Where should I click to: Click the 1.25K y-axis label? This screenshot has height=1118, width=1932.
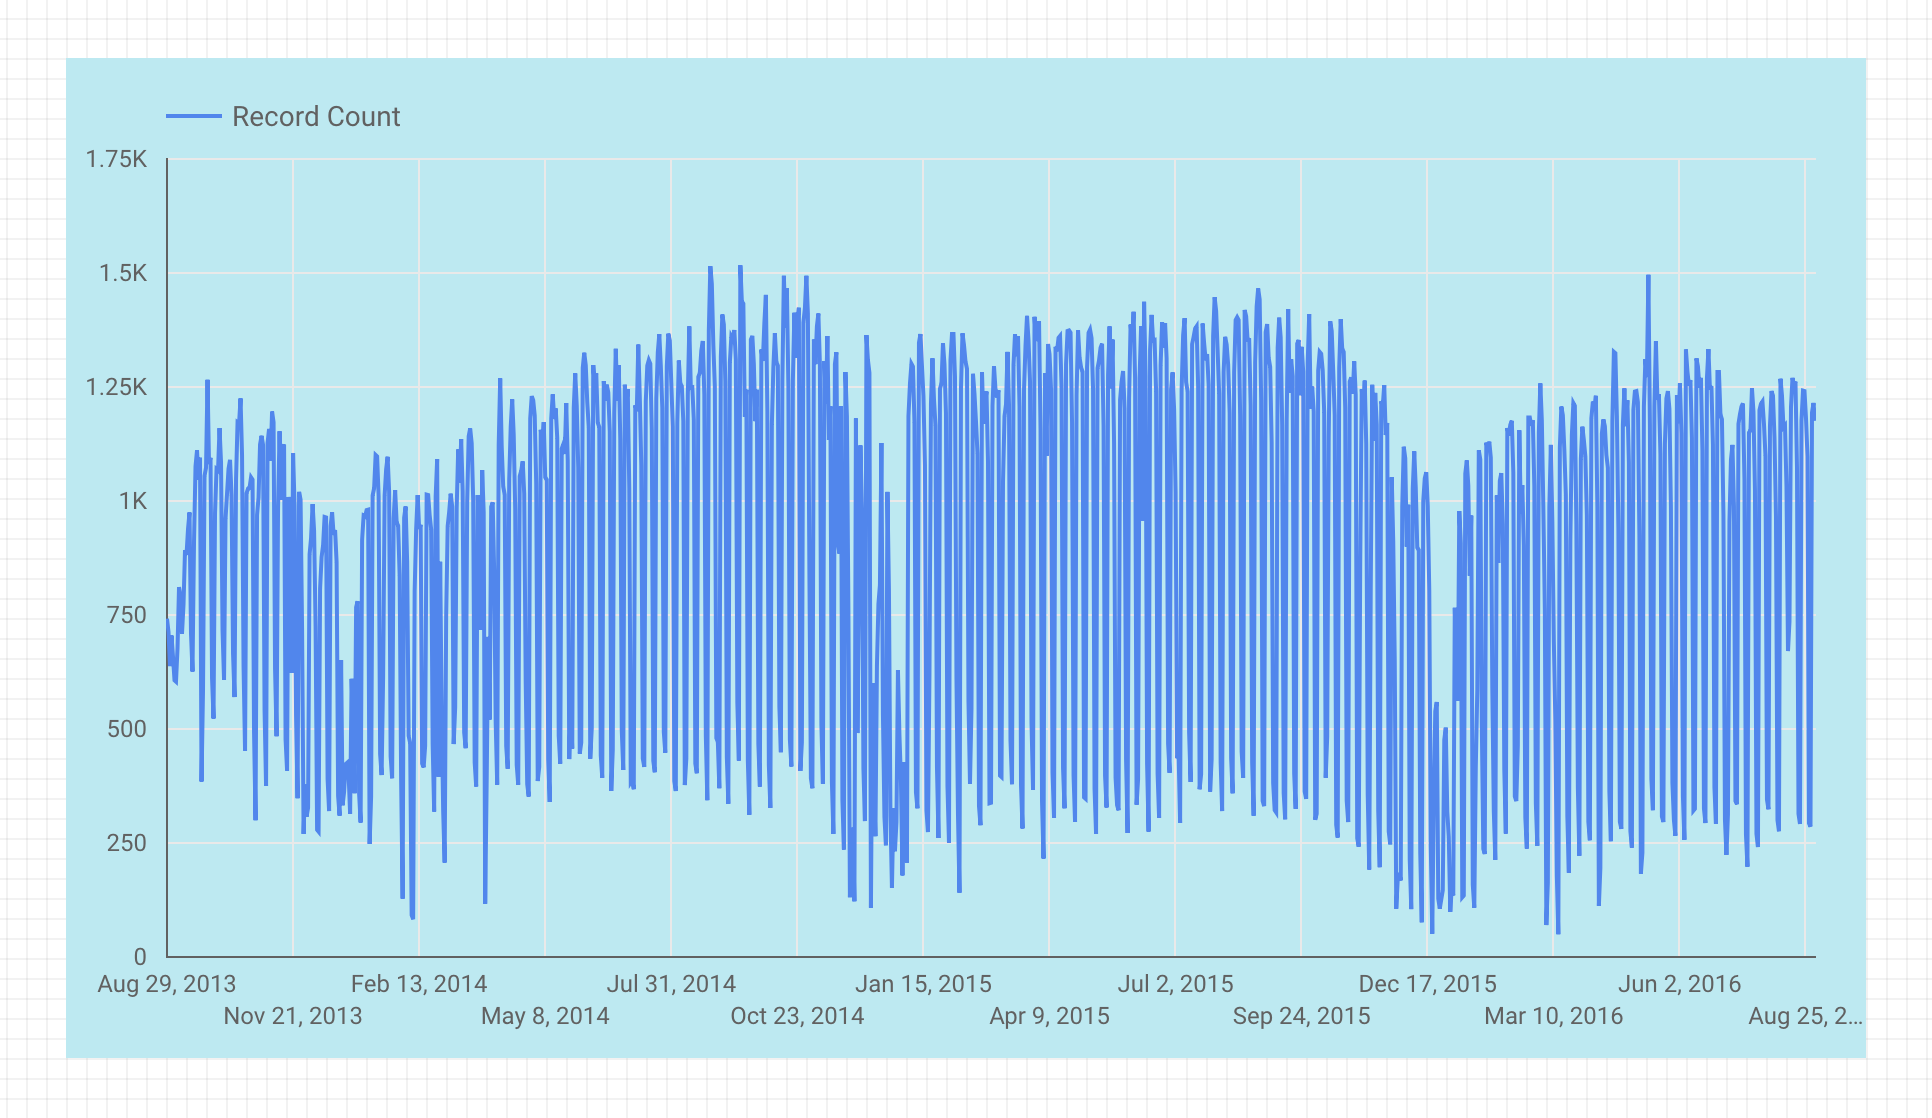[116, 387]
